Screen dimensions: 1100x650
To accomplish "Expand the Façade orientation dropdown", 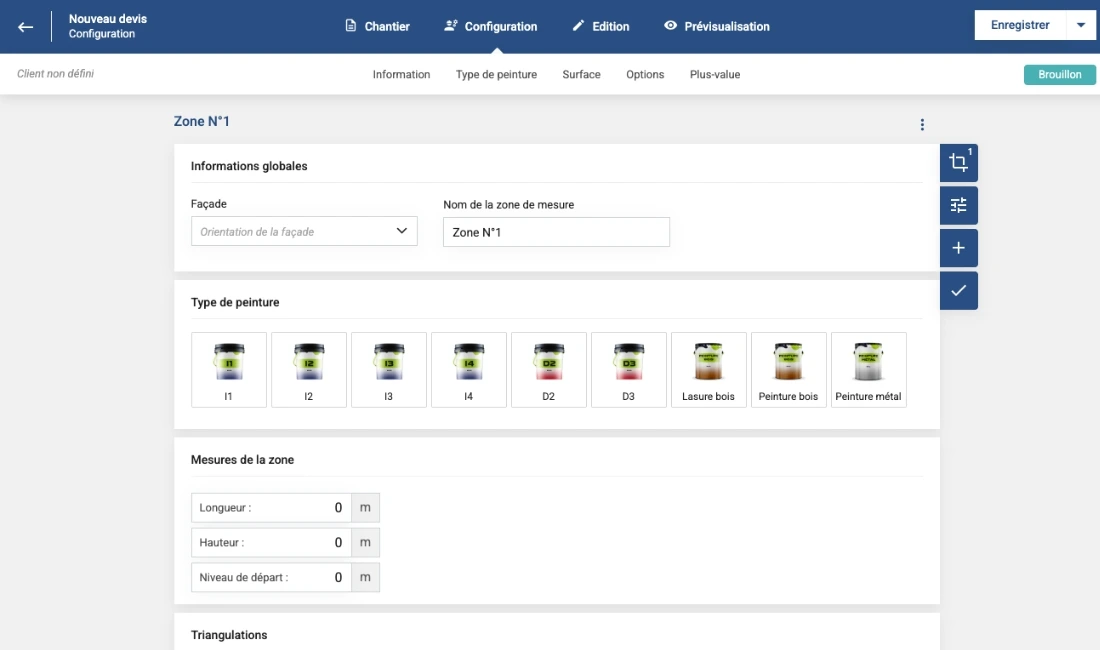I will click(304, 231).
